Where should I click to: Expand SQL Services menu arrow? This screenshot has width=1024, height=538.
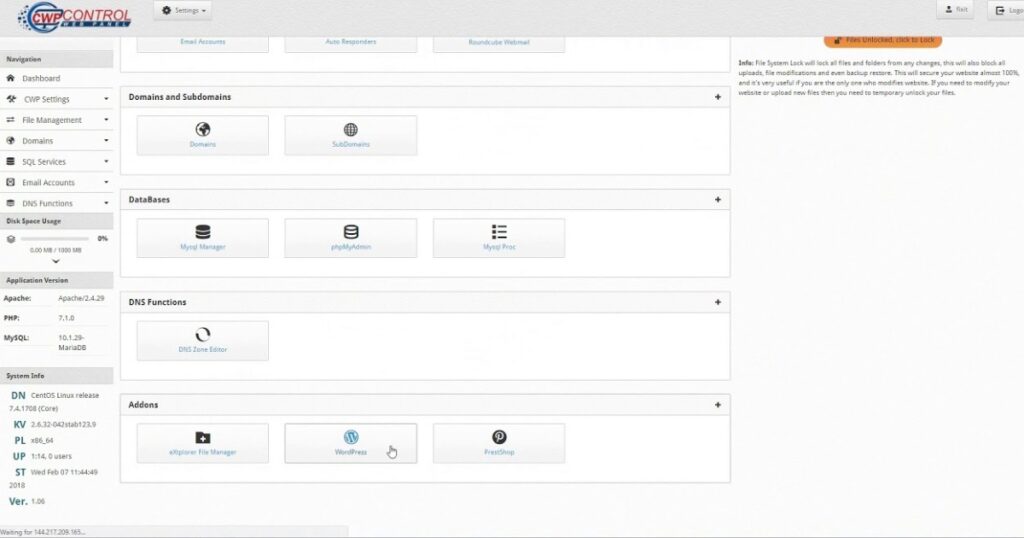106,161
